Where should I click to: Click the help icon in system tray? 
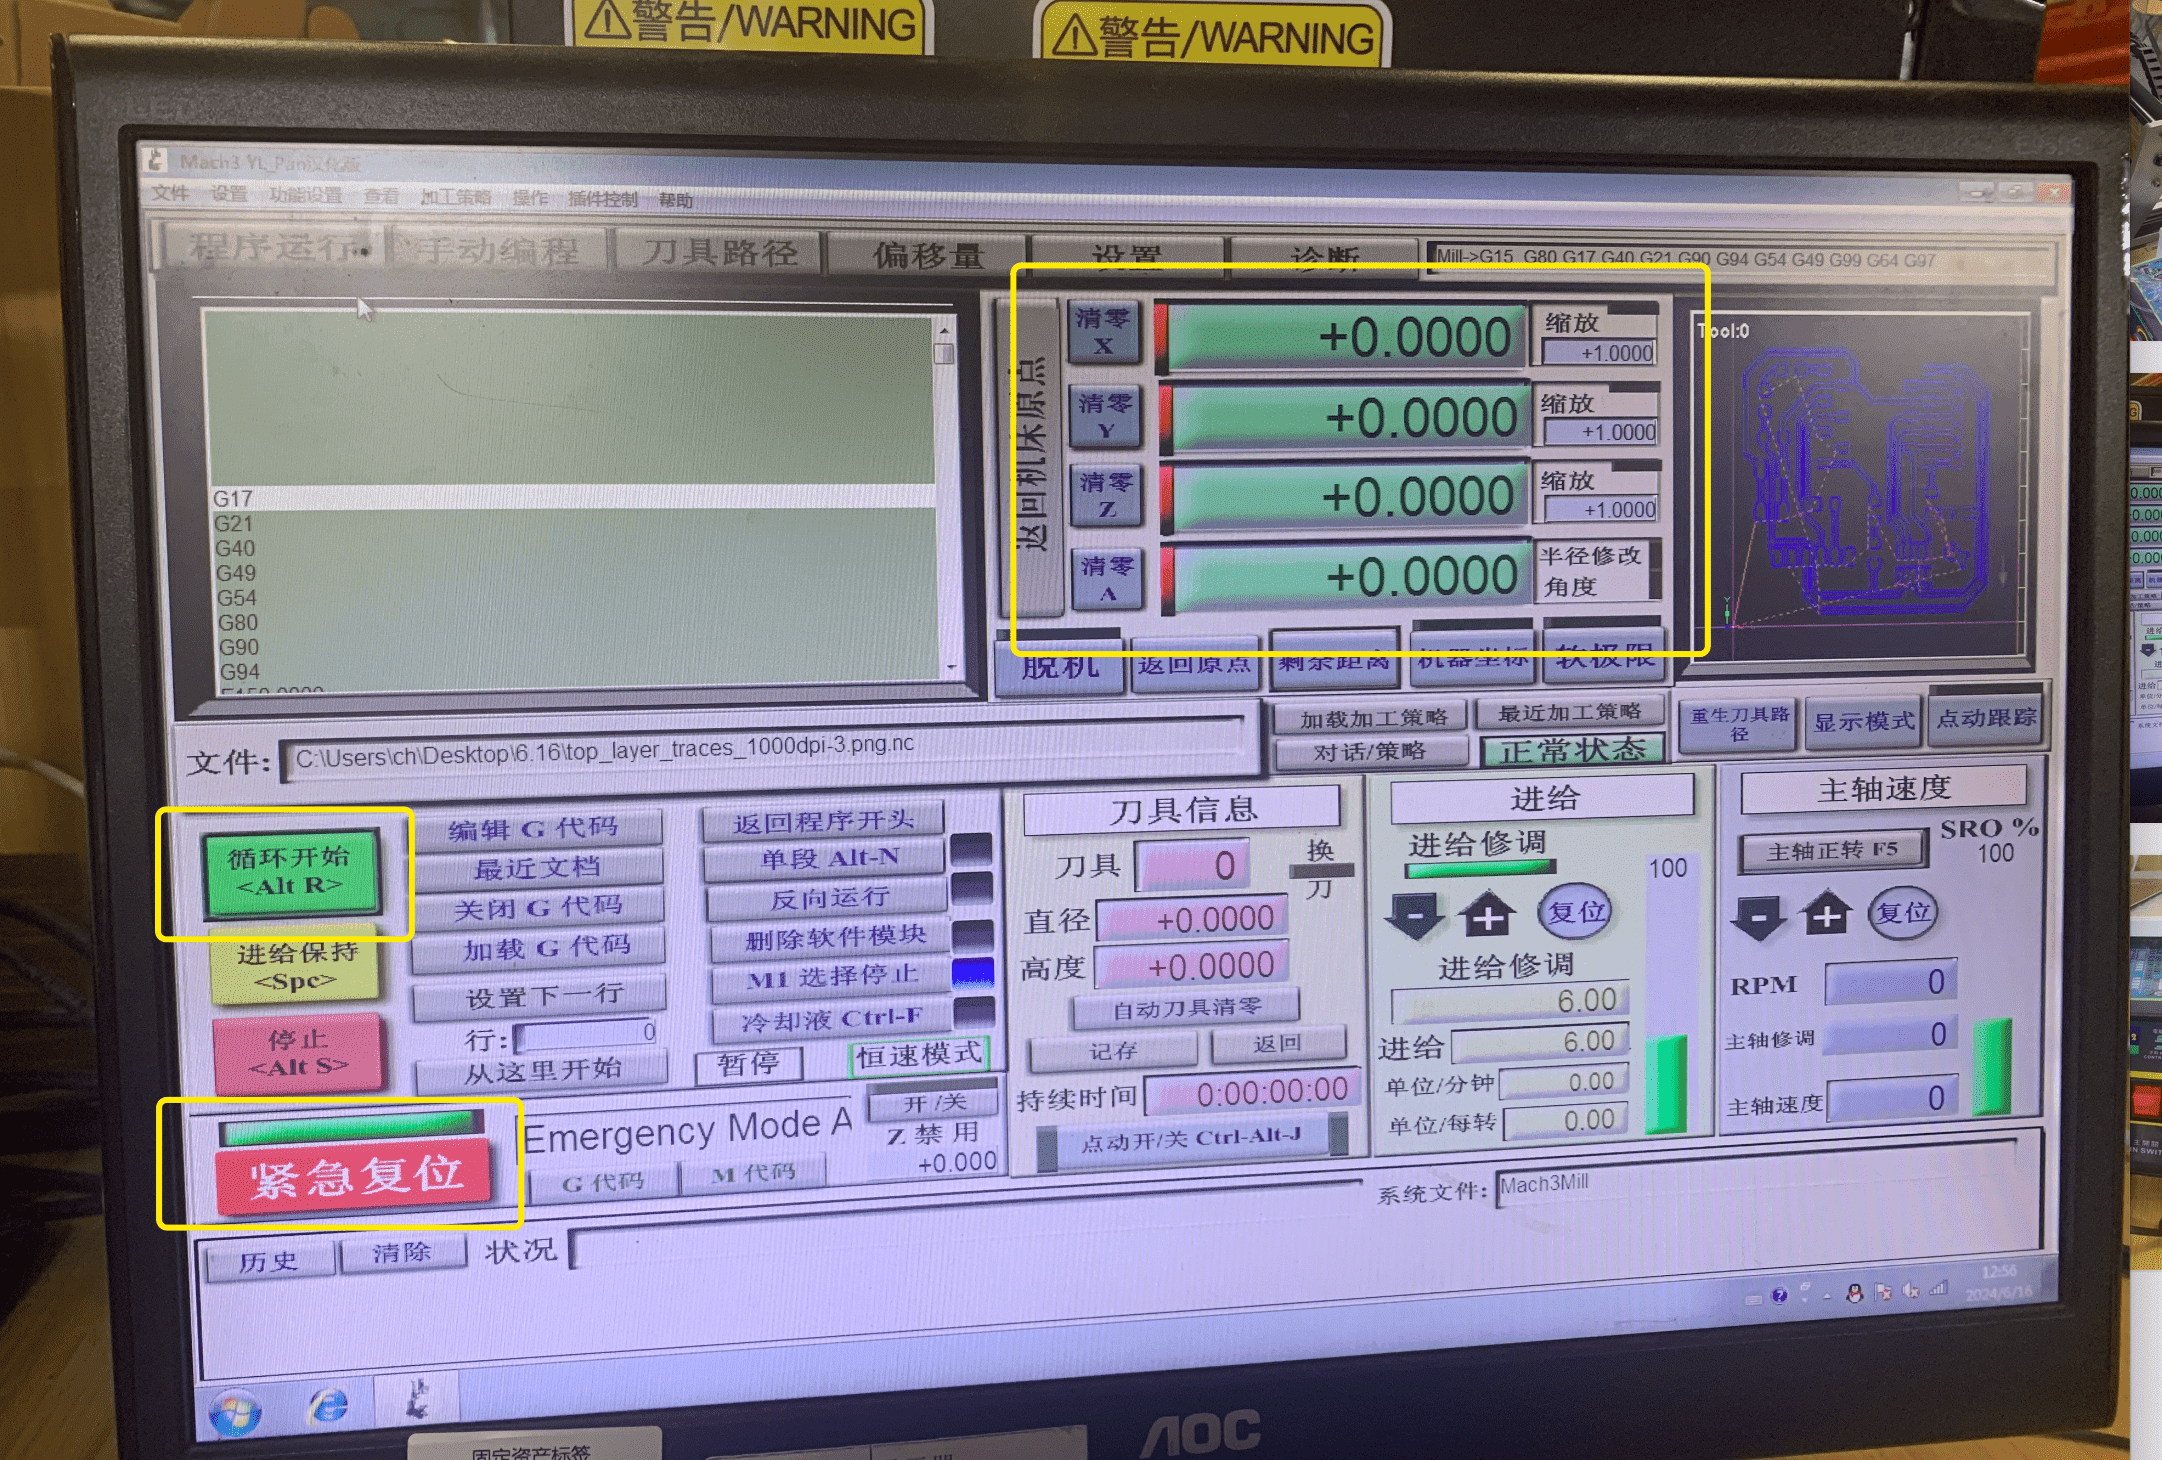[1779, 1295]
